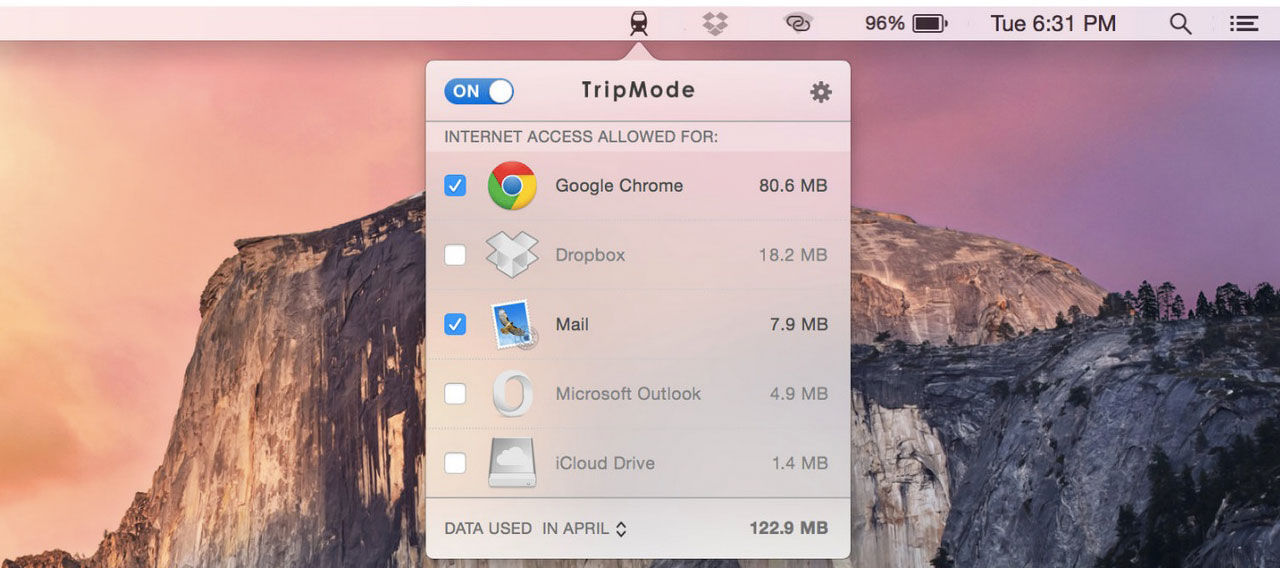Click the Creative Cloud menu bar icon
The height and width of the screenshot is (568, 1280).
797,23
